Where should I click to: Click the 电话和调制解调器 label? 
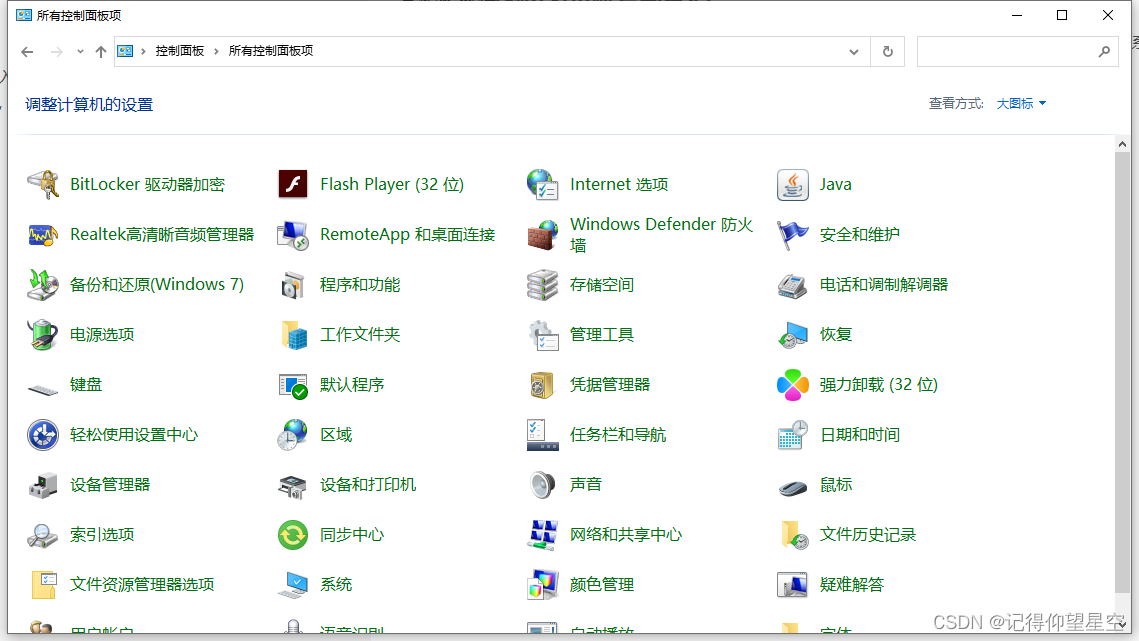[x=883, y=285]
